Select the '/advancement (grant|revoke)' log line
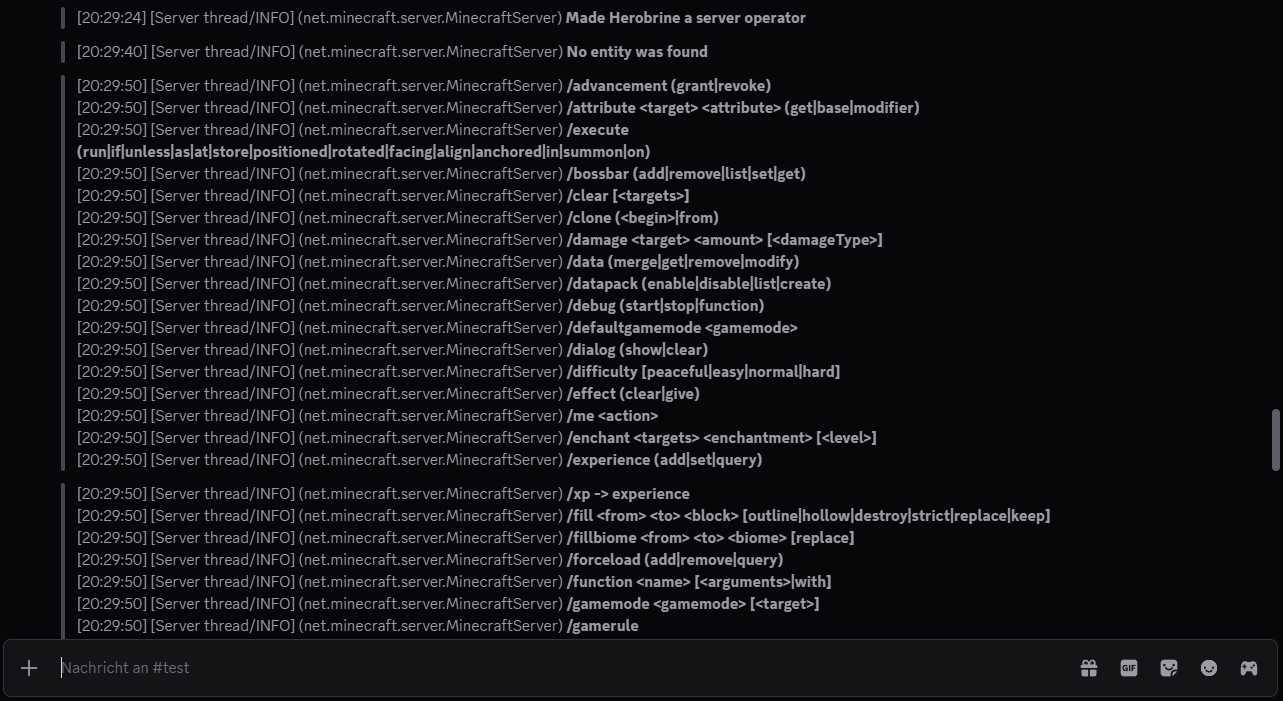The width and height of the screenshot is (1283, 701). point(424,86)
